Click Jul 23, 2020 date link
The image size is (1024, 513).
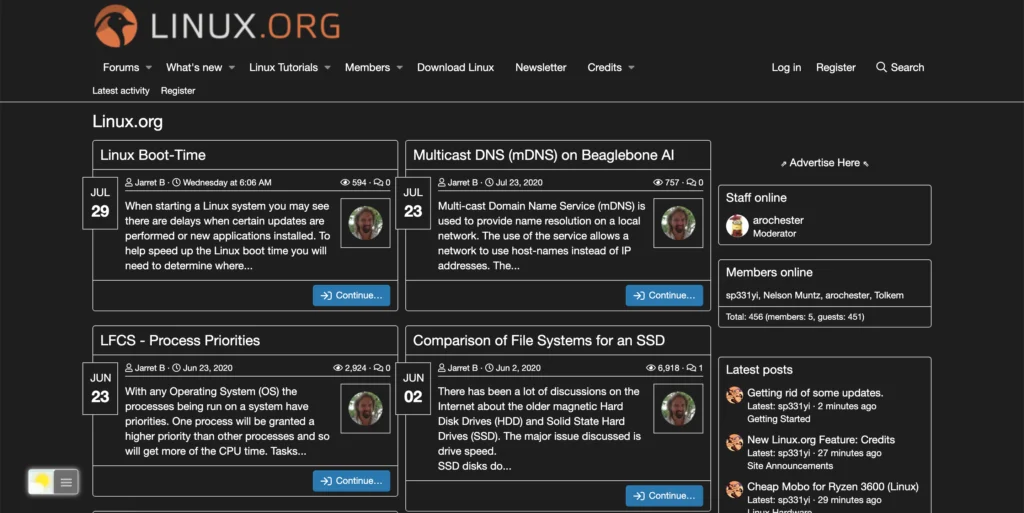point(519,183)
